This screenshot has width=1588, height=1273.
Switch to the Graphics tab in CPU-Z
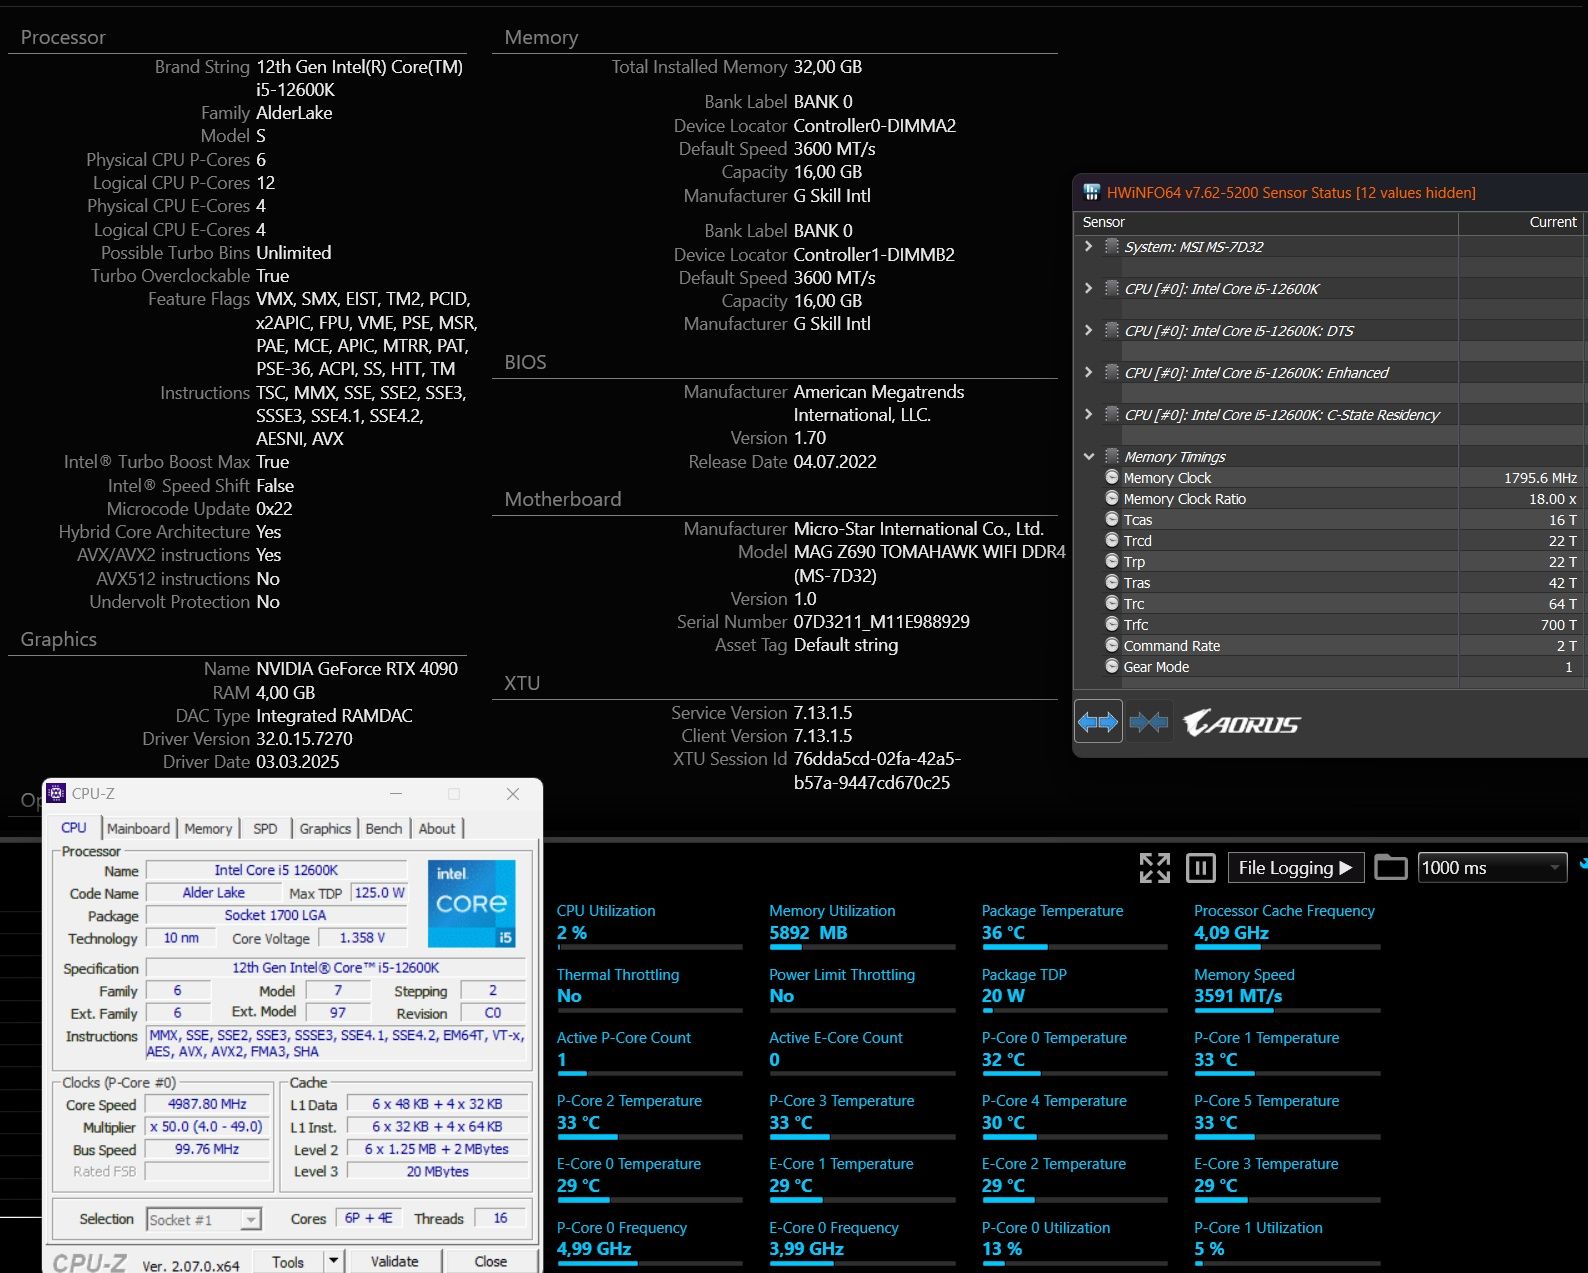[x=325, y=829]
